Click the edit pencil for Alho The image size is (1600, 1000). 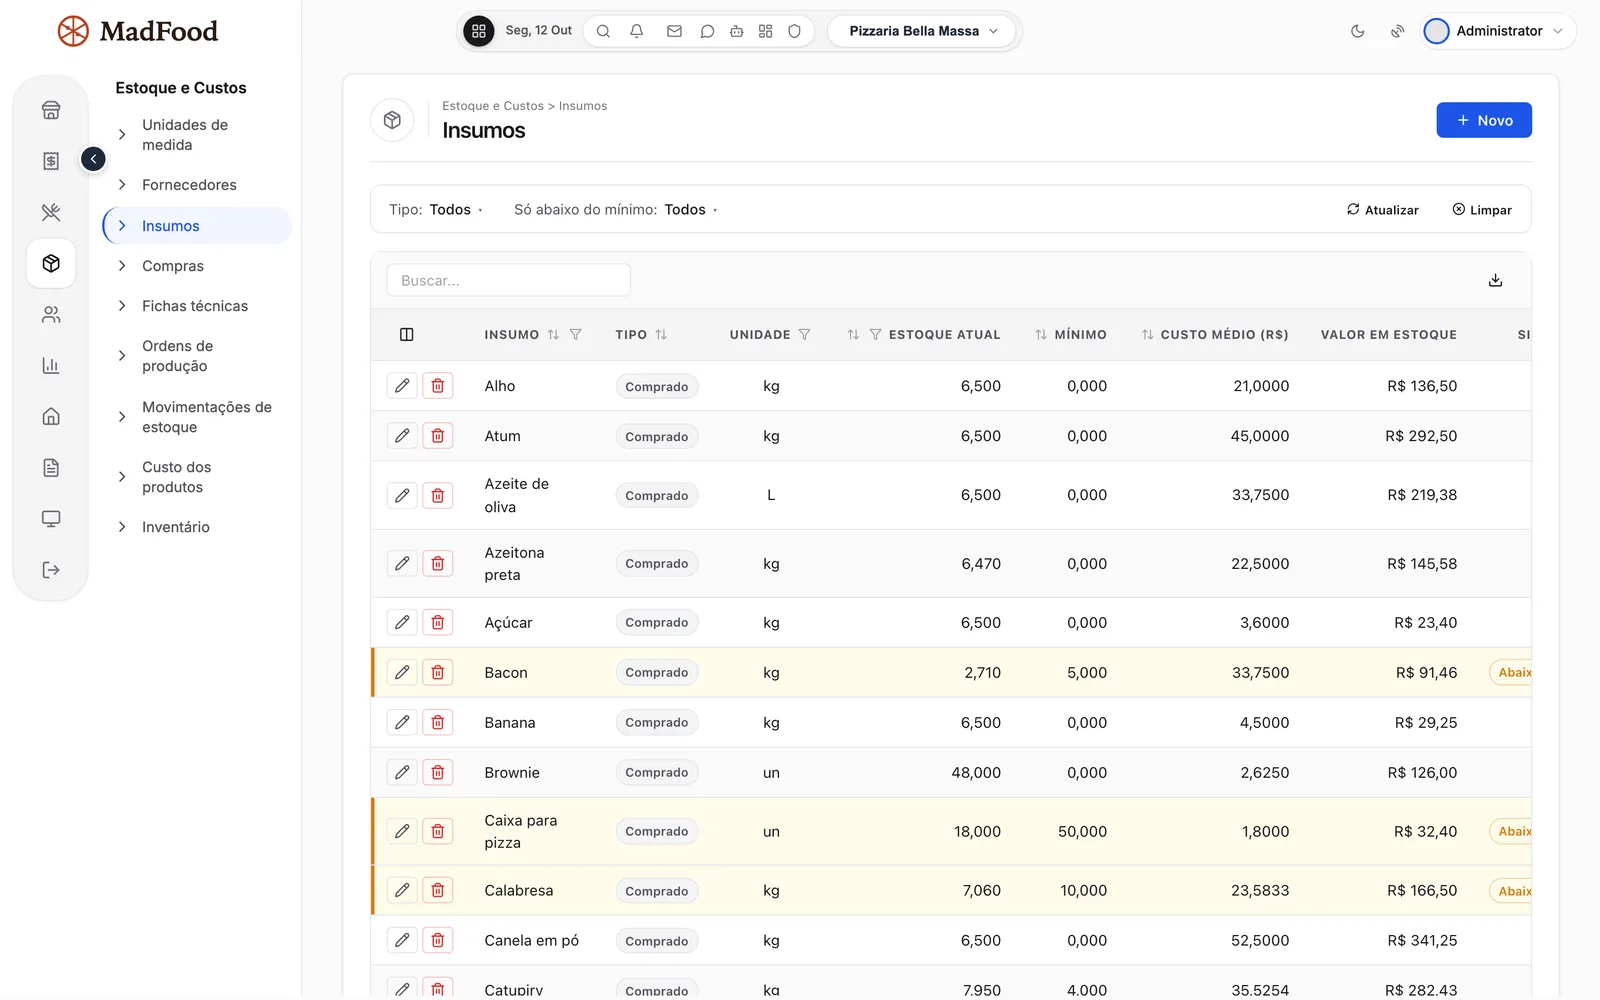click(402, 386)
